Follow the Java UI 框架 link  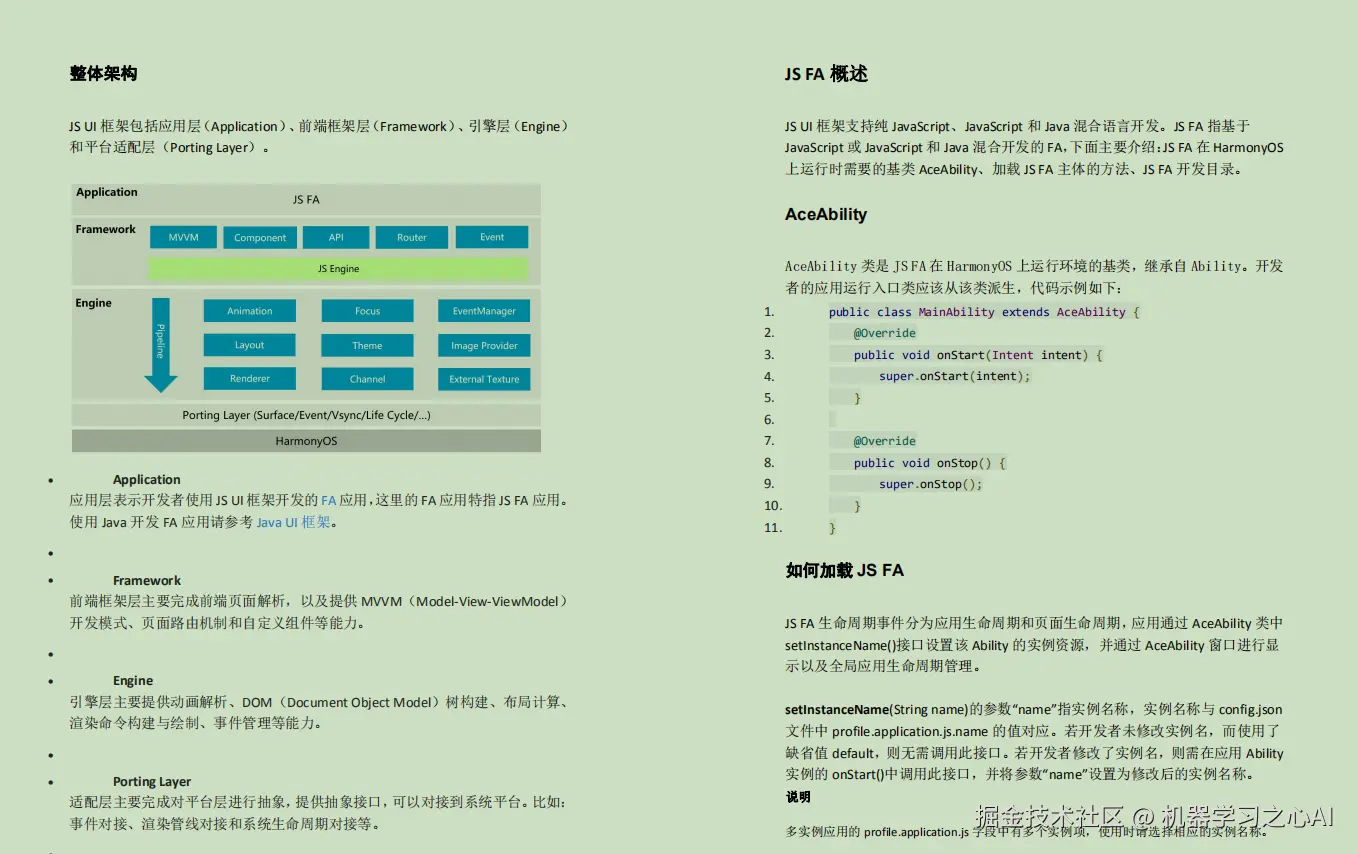(x=294, y=522)
